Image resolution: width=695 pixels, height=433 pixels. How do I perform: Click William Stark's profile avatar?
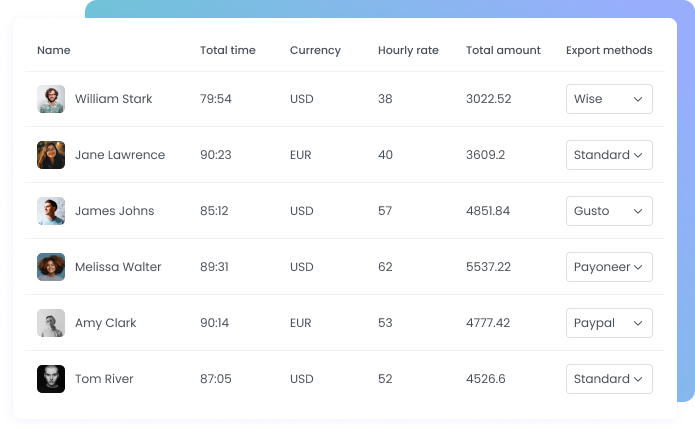click(51, 99)
